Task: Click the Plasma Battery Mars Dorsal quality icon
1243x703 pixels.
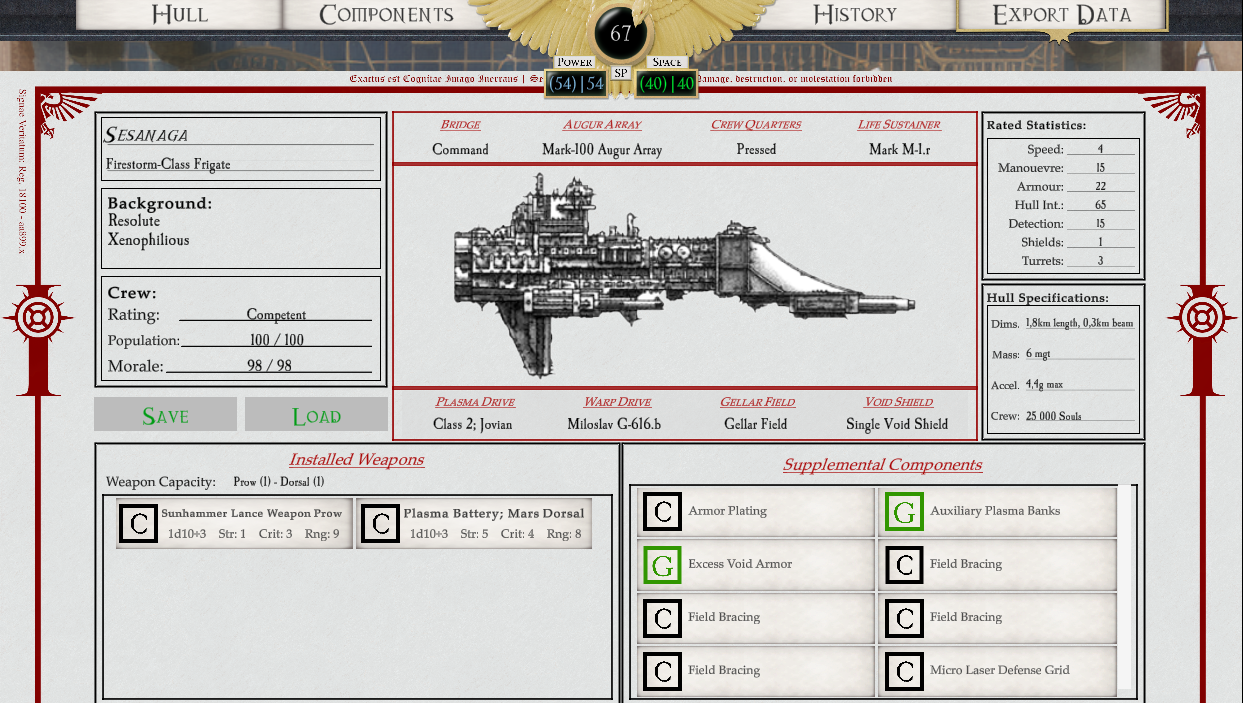Action: [380, 523]
